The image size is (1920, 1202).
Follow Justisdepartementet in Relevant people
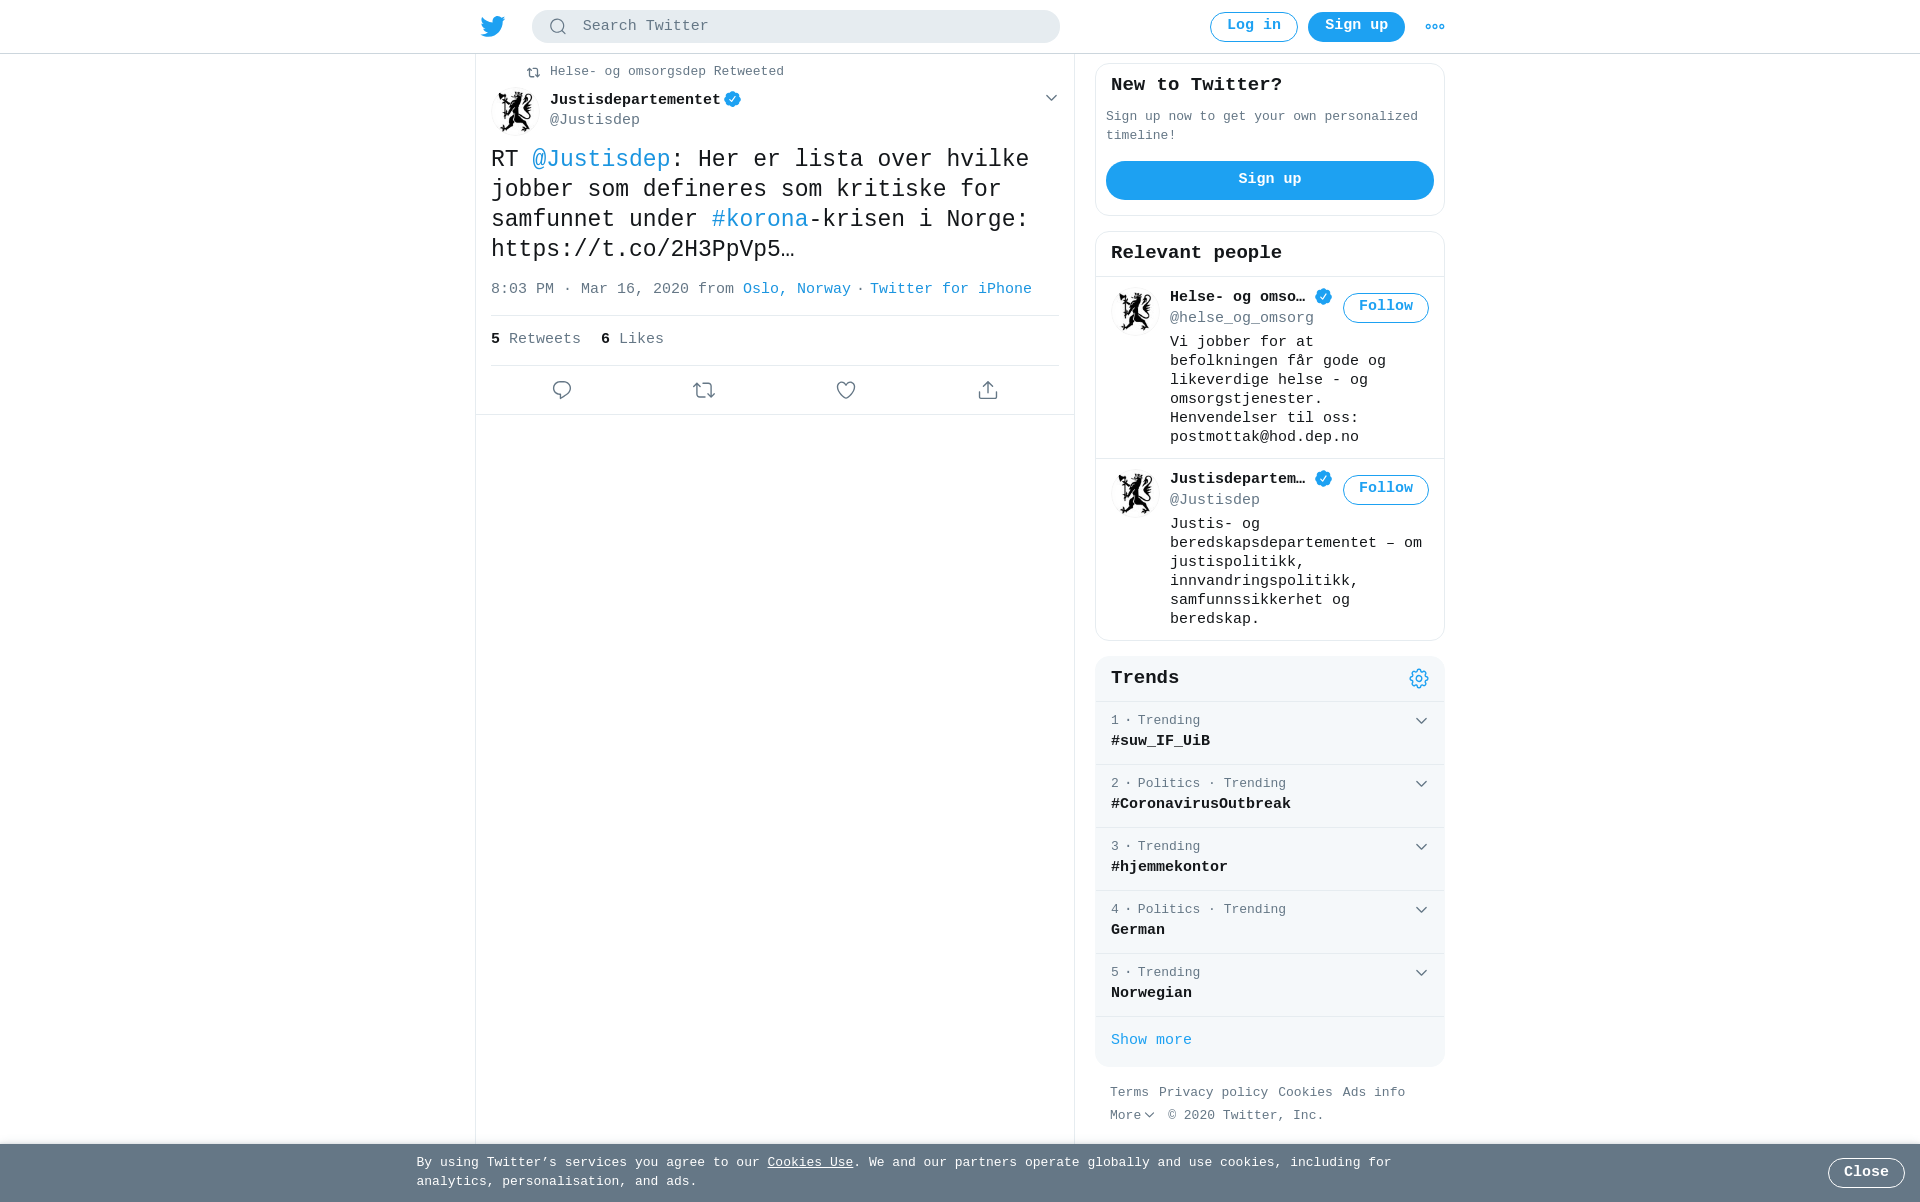(x=1386, y=490)
